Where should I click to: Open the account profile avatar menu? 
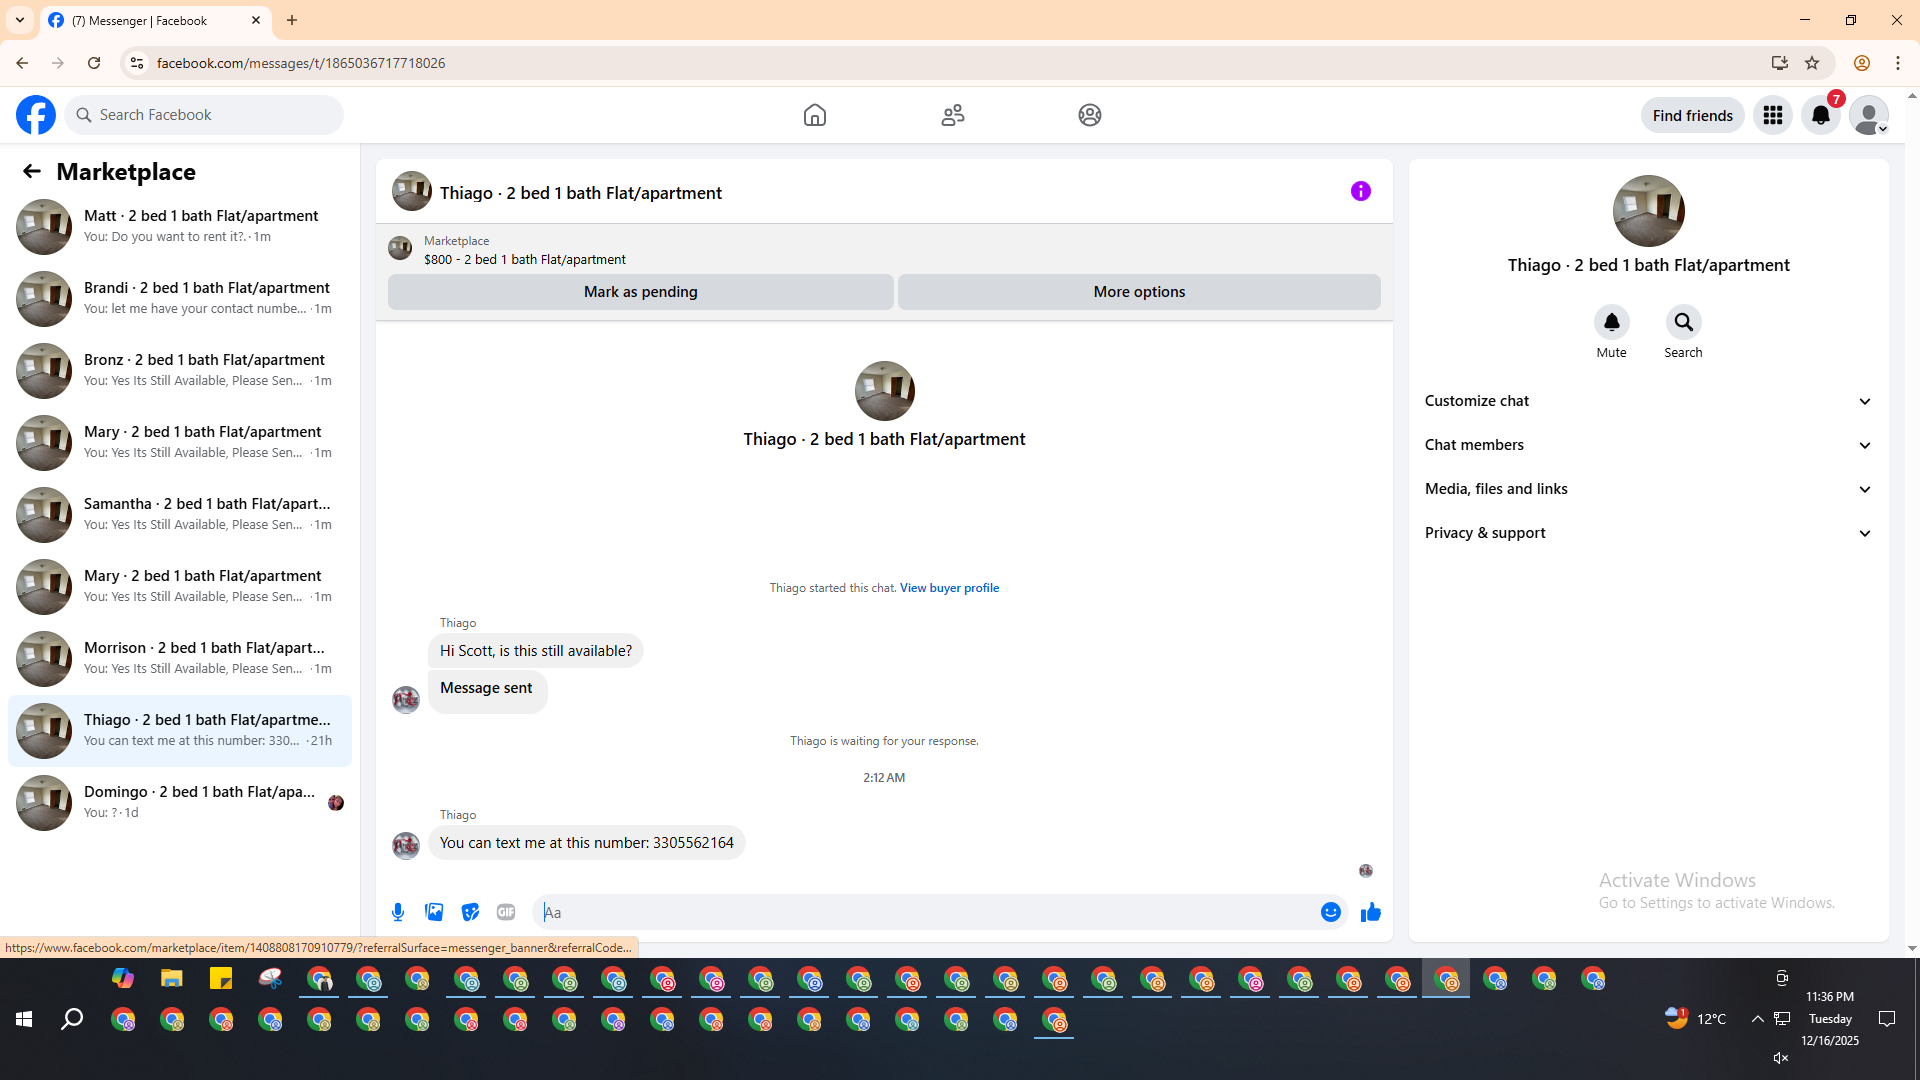(1869, 115)
